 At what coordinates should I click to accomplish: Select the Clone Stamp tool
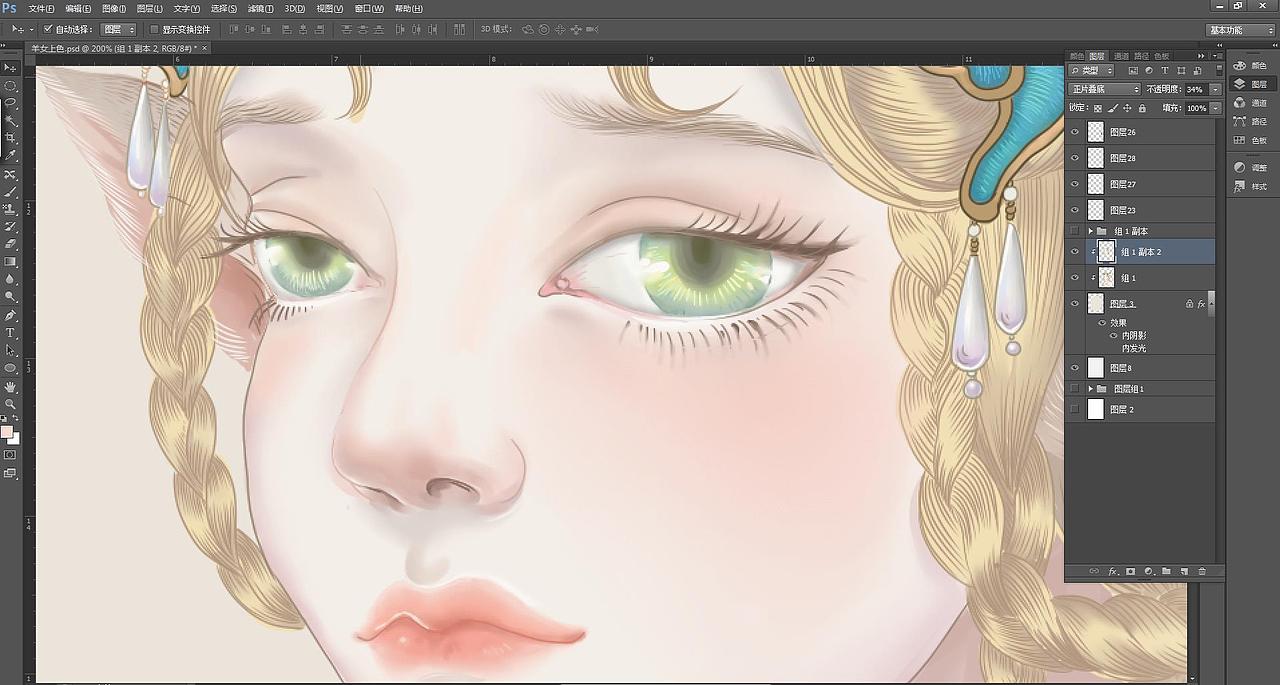point(10,208)
